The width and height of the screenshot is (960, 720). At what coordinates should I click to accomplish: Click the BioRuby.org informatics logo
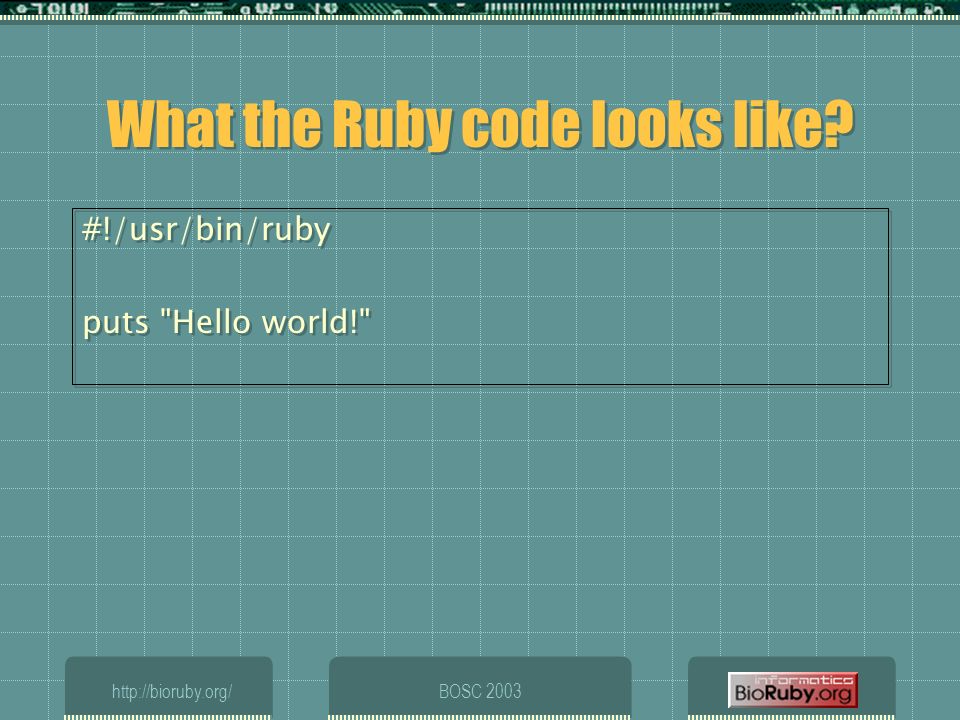pyautogui.click(x=793, y=690)
